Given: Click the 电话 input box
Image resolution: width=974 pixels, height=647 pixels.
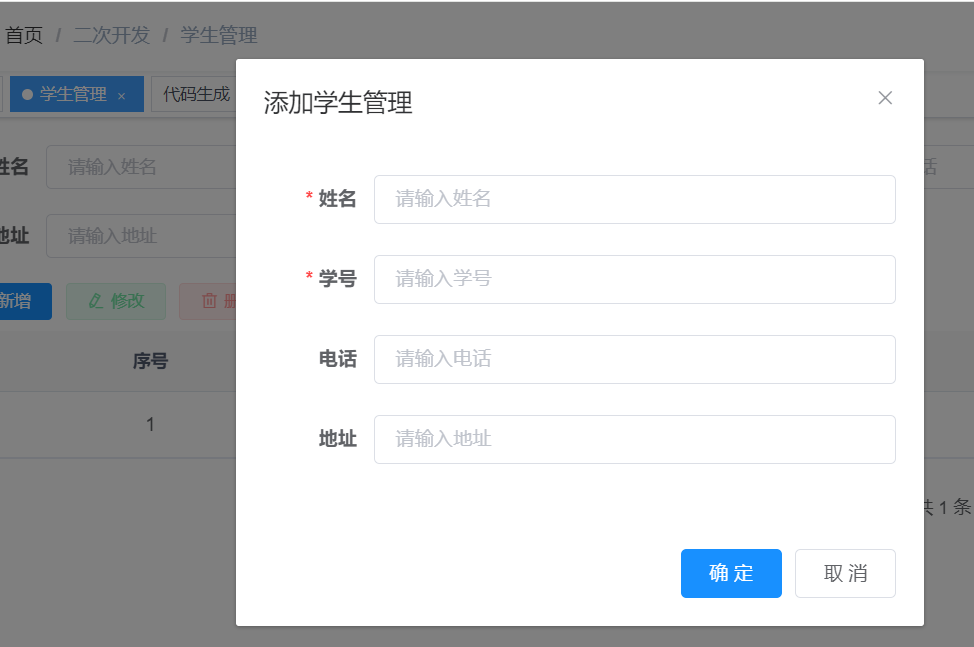Looking at the screenshot, I should (634, 359).
